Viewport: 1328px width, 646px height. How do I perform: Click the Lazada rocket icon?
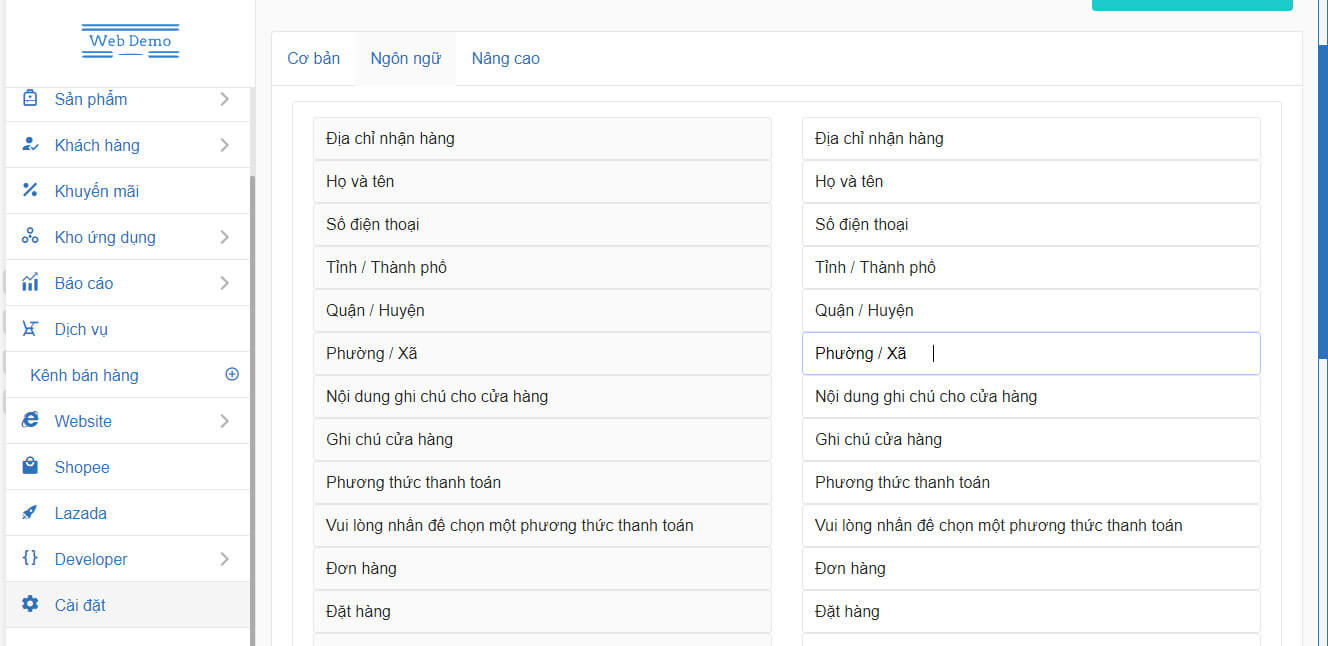coord(30,513)
